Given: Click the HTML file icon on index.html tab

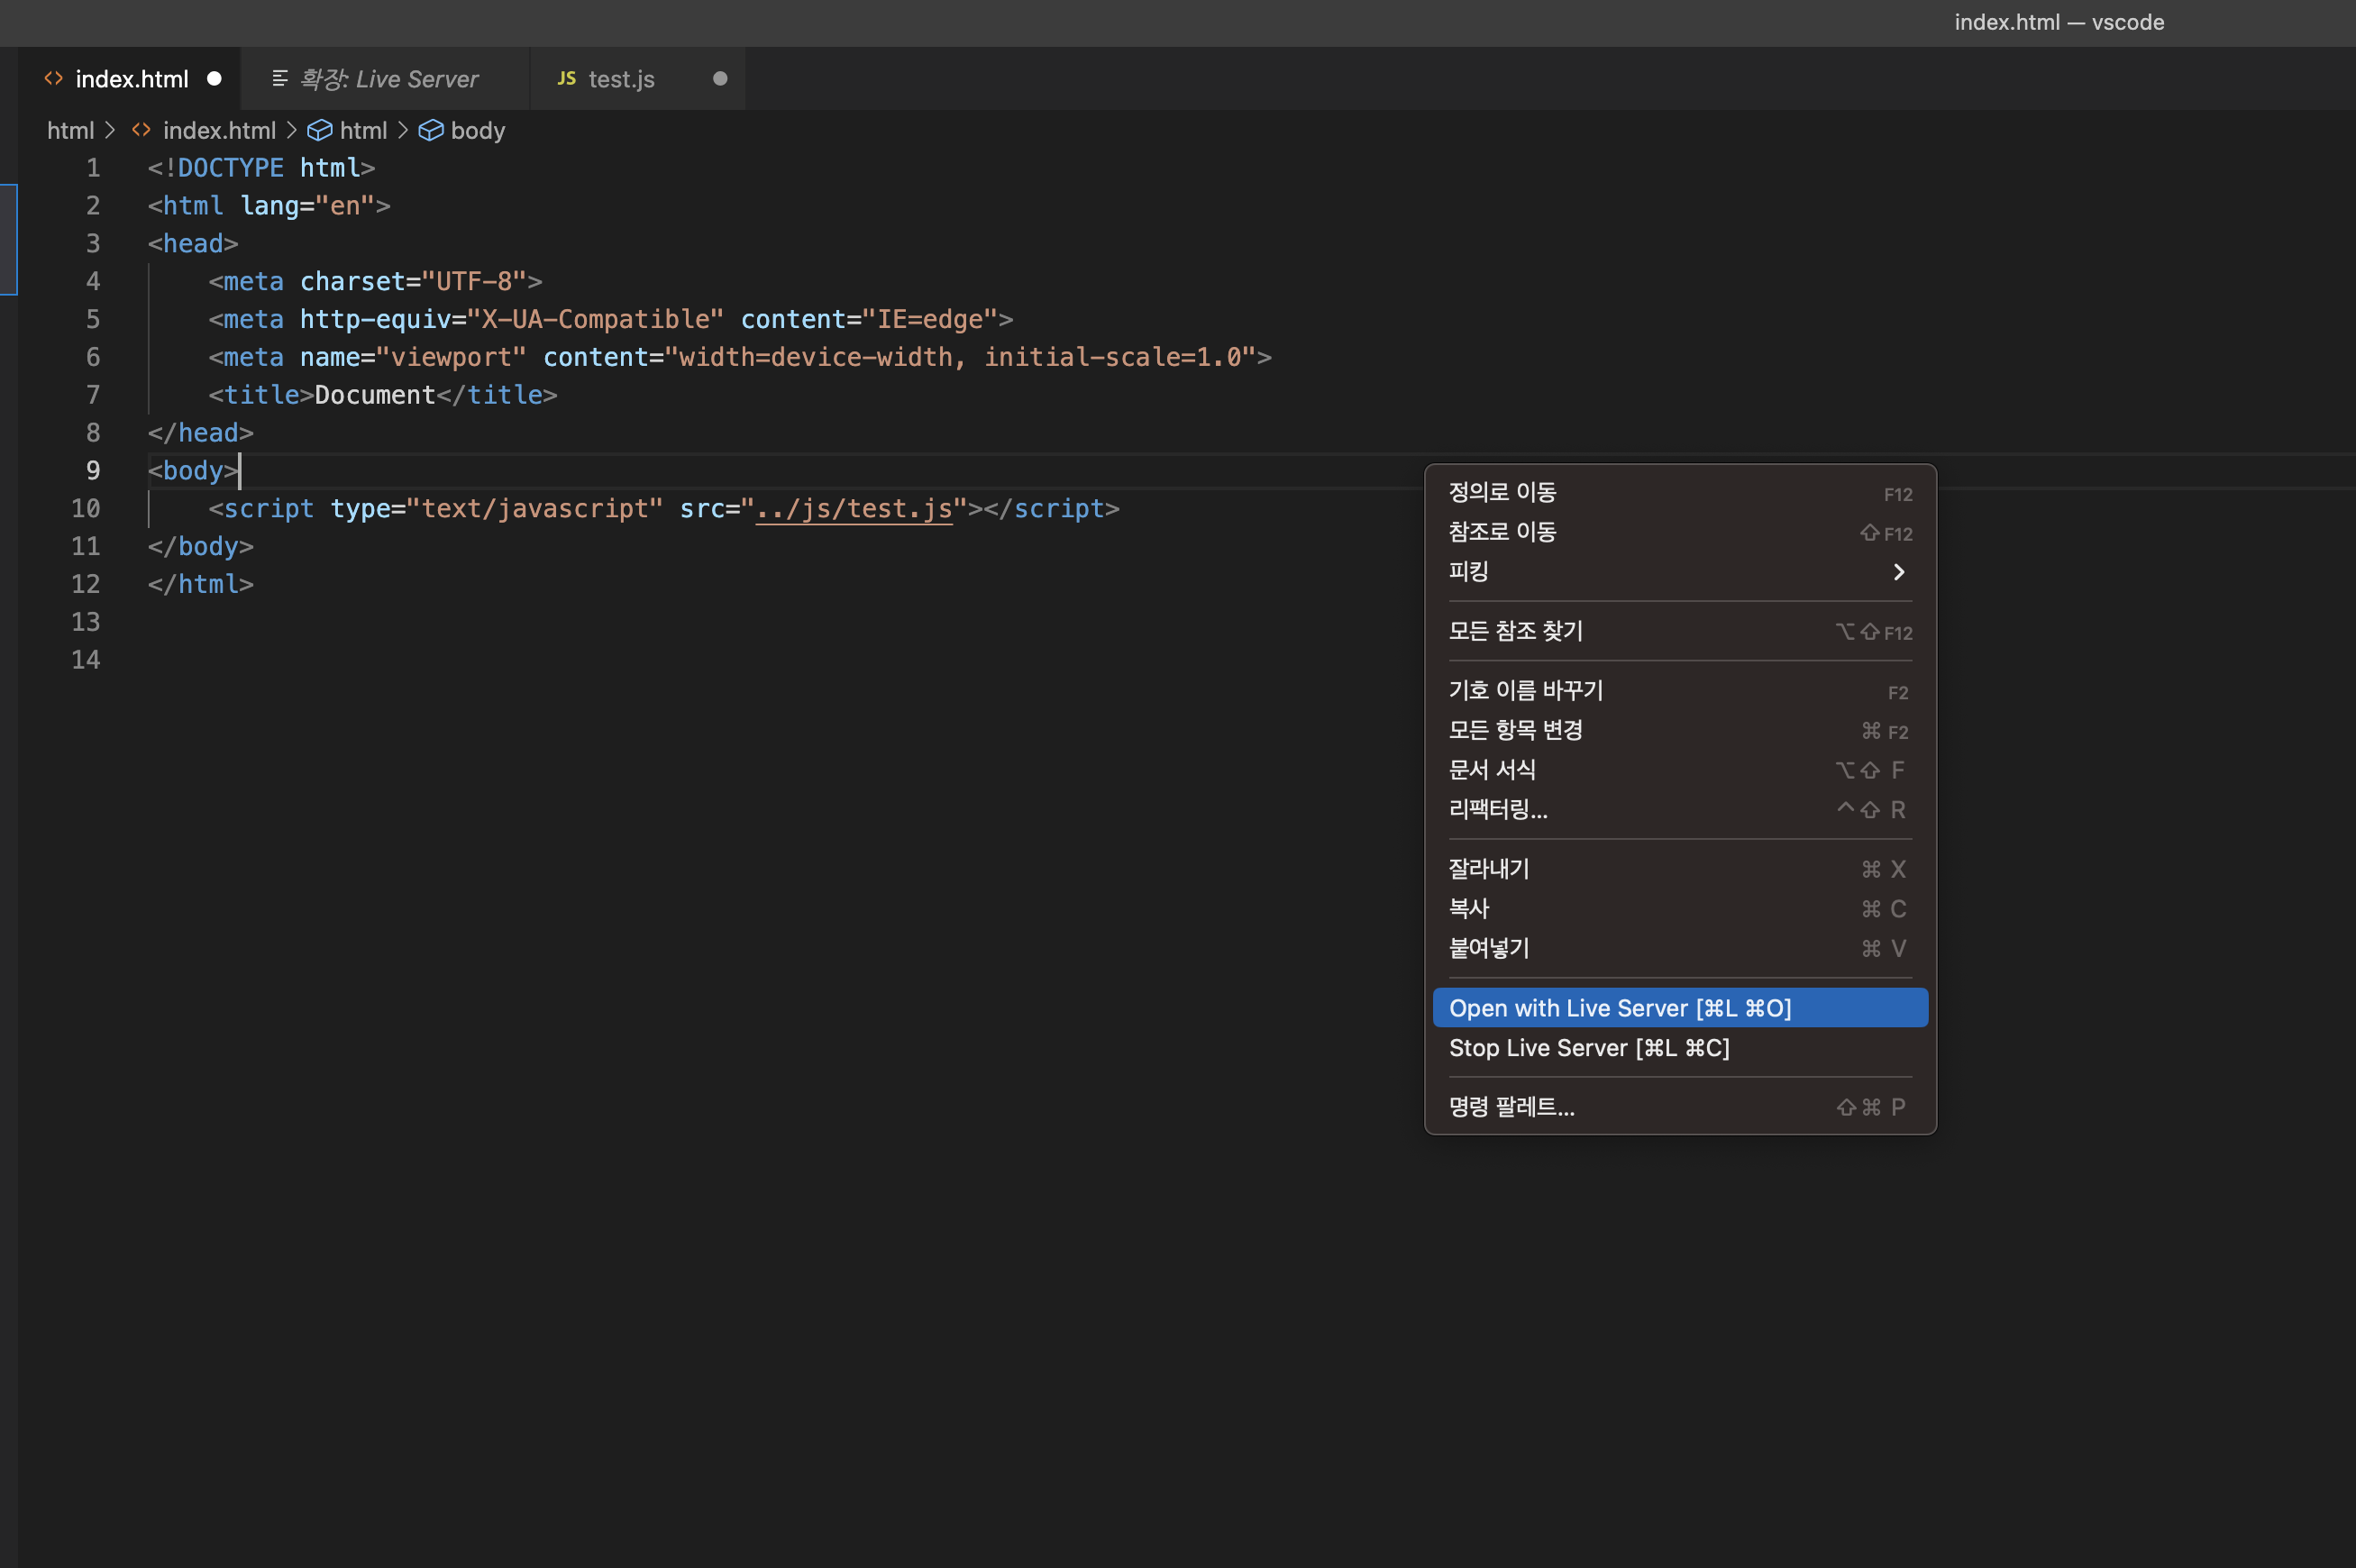Looking at the screenshot, I should [x=54, y=78].
